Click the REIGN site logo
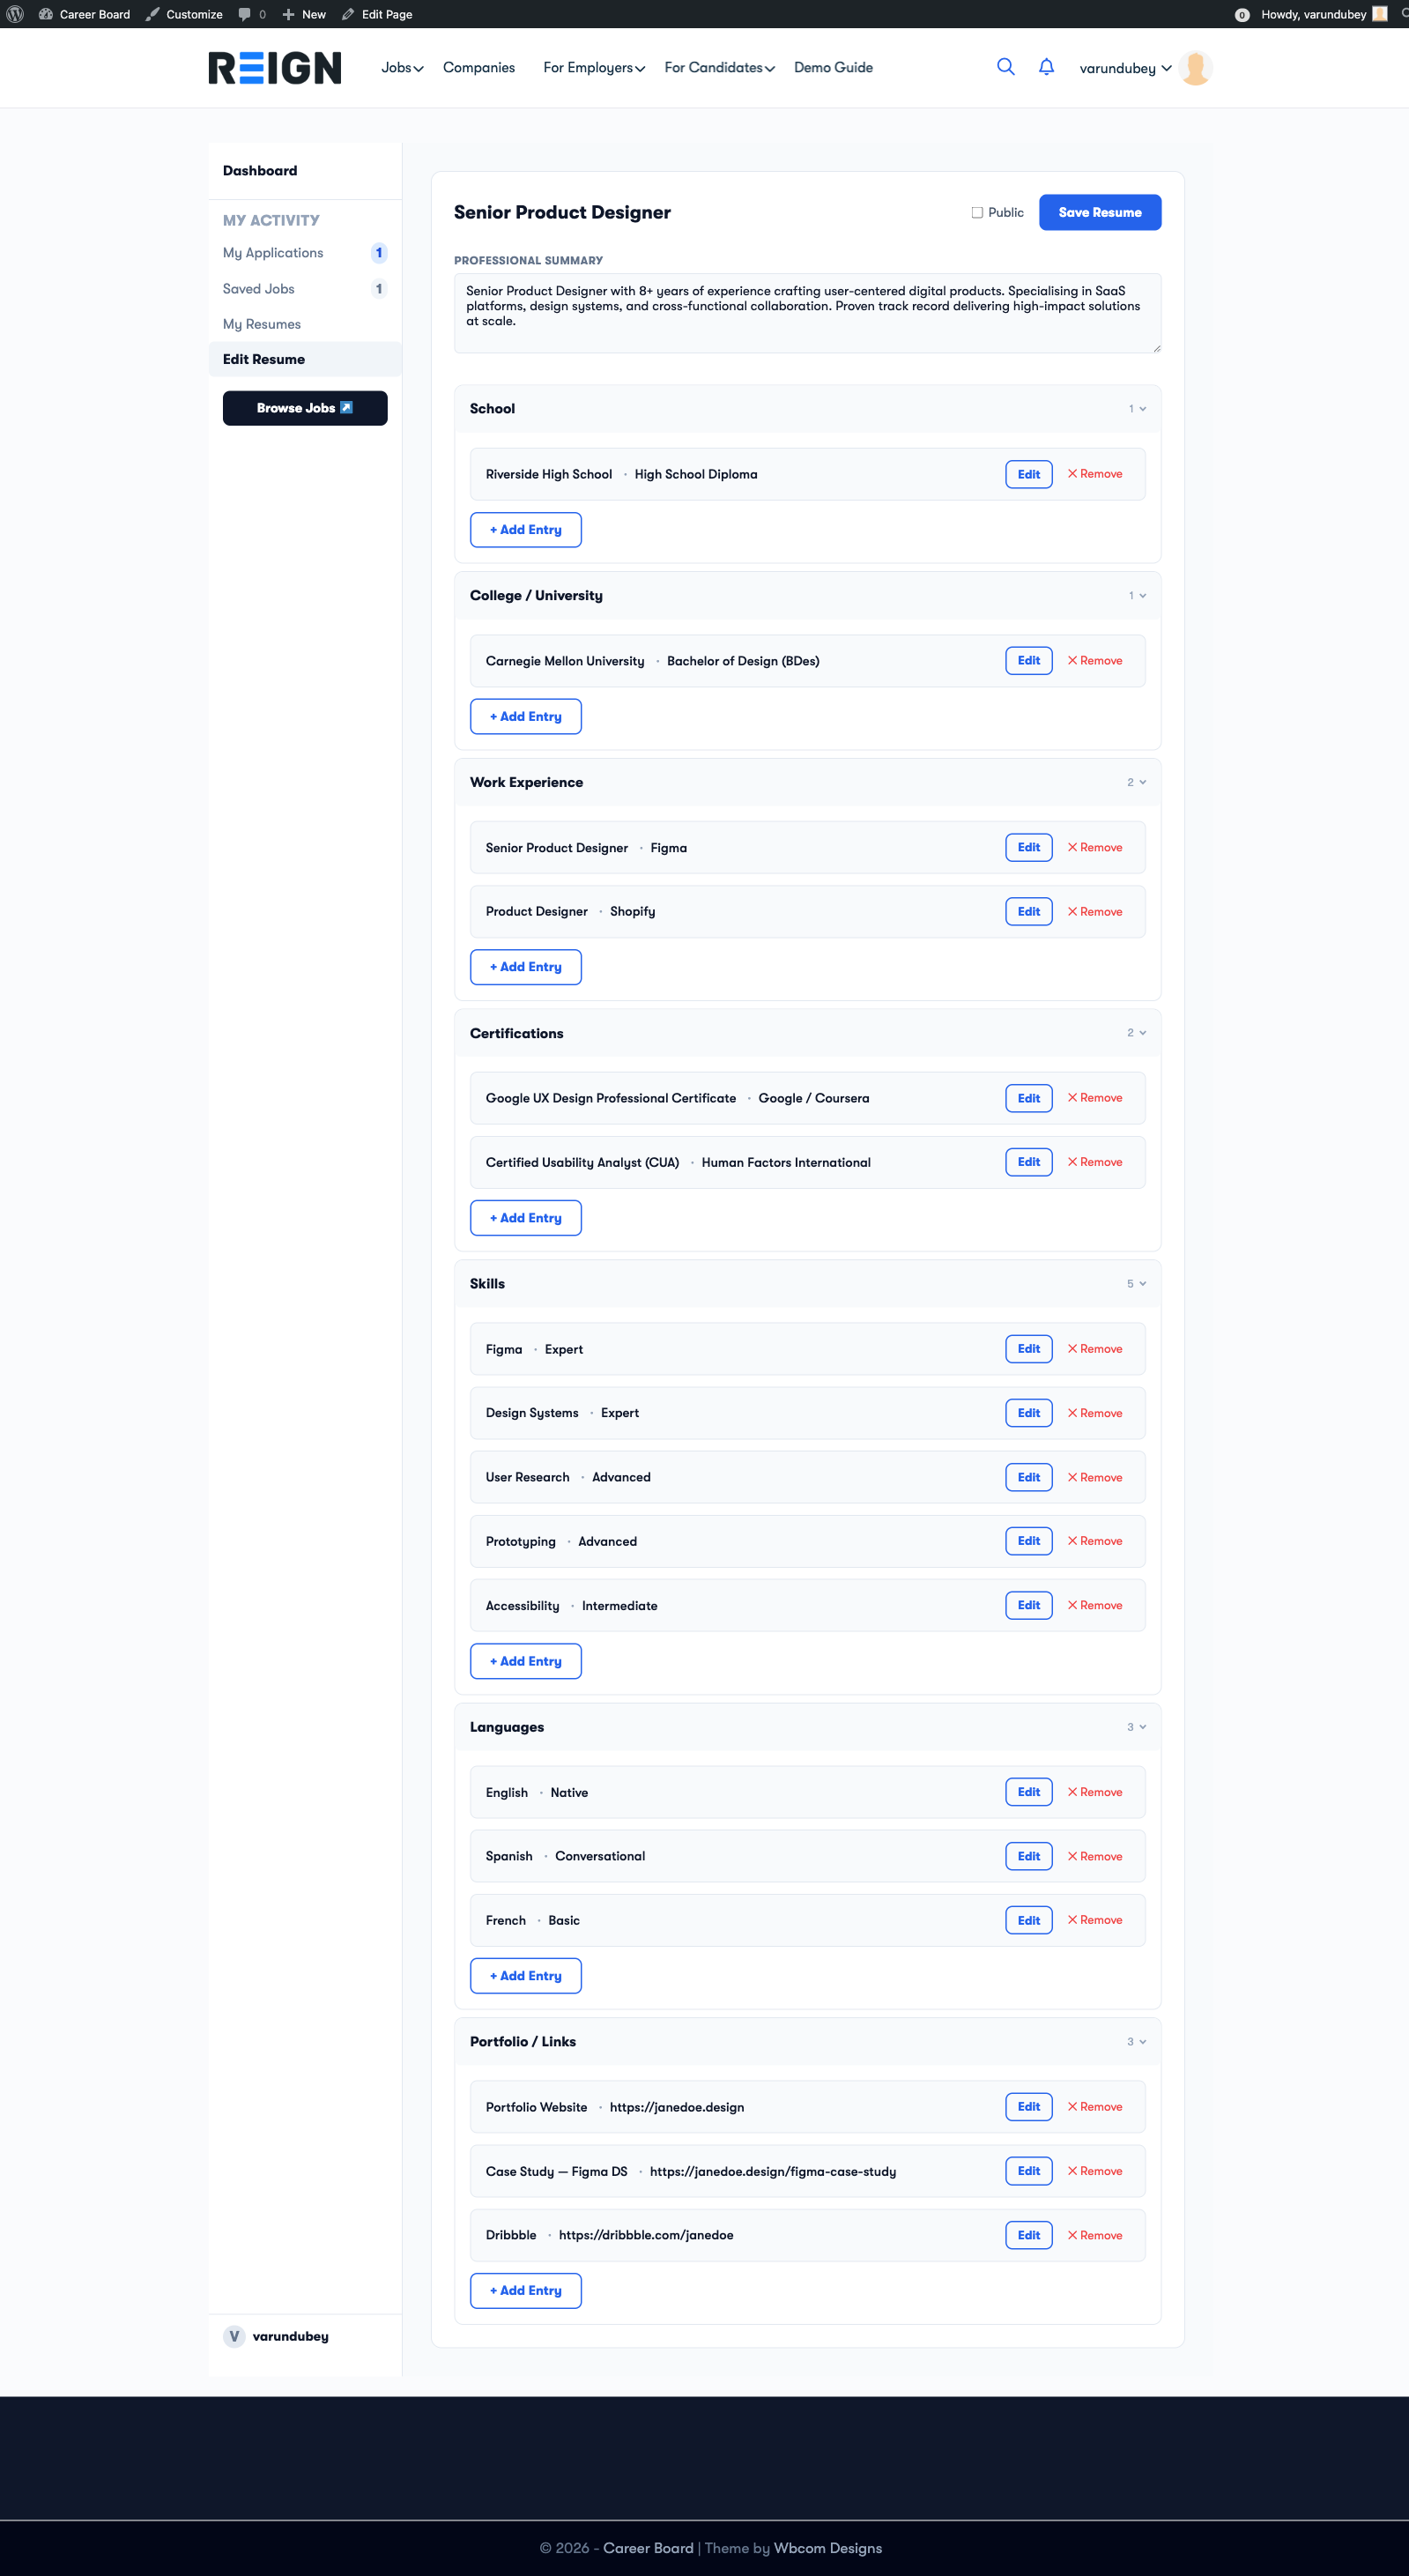This screenshot has width=1409, height=2576. click(274, 67)
